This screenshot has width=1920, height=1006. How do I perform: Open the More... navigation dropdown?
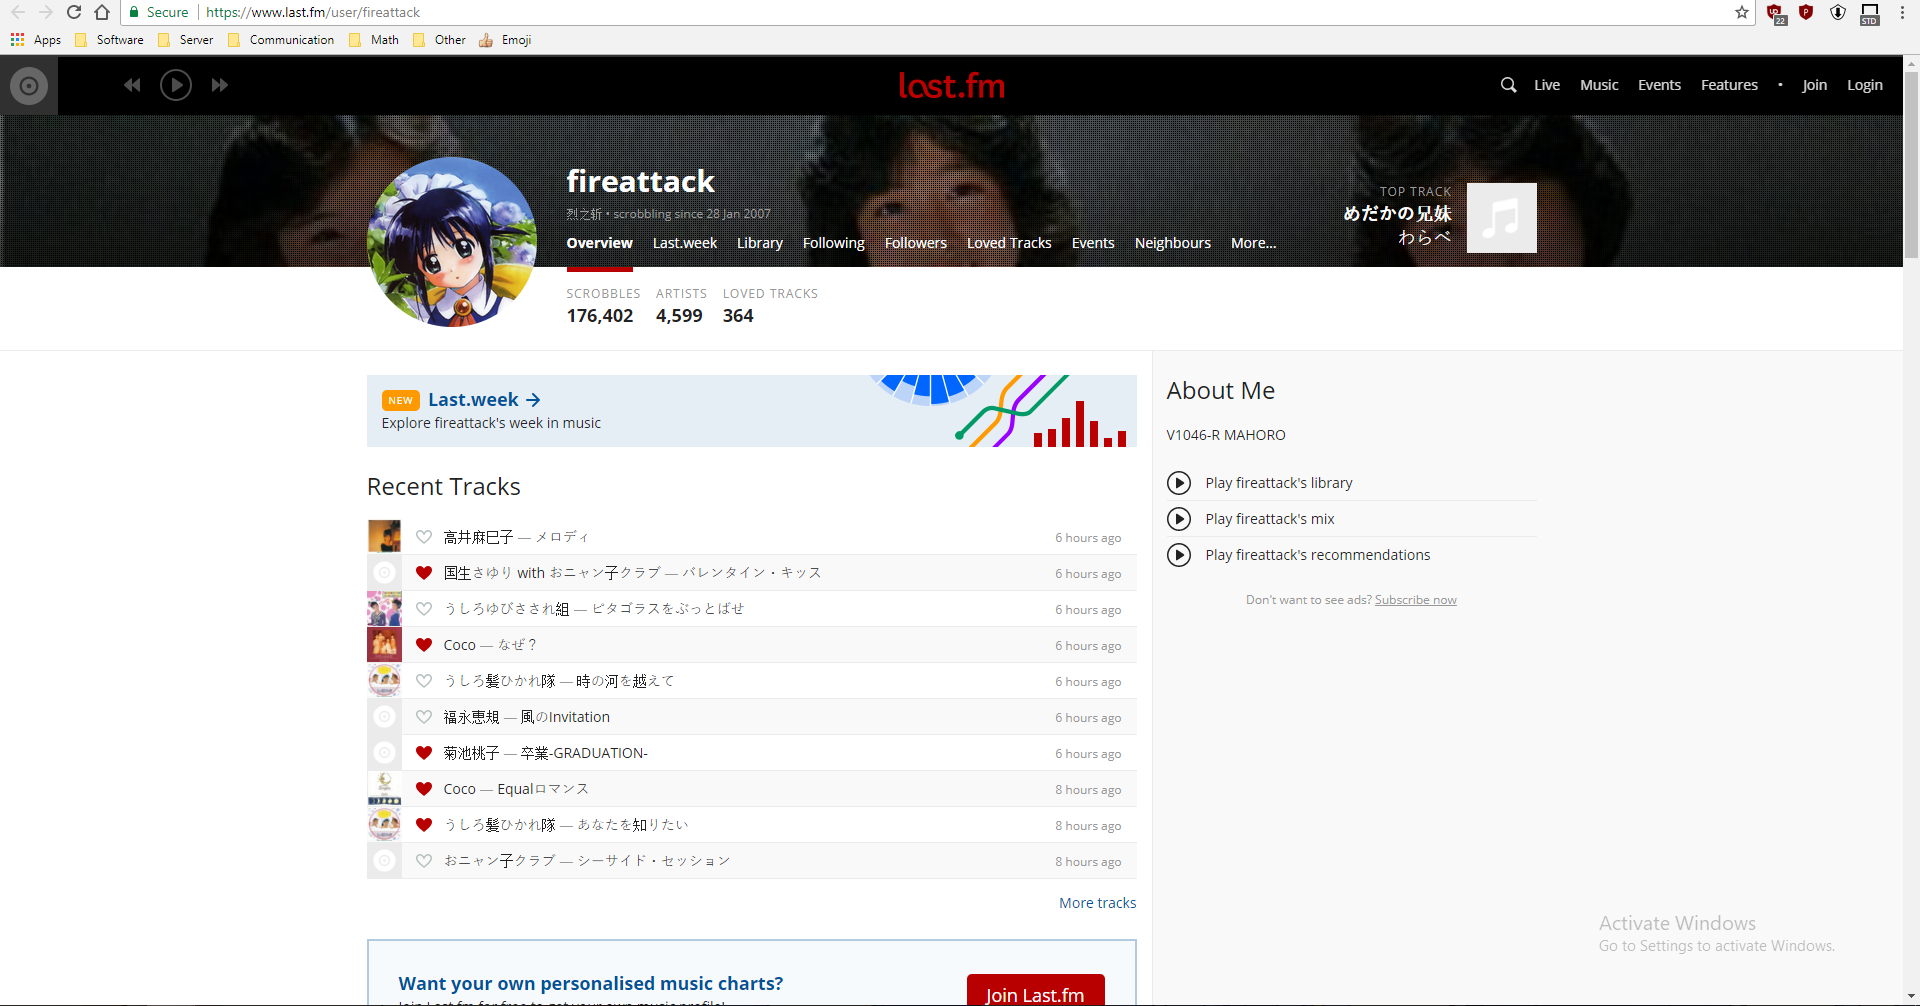pos(1253,243)
